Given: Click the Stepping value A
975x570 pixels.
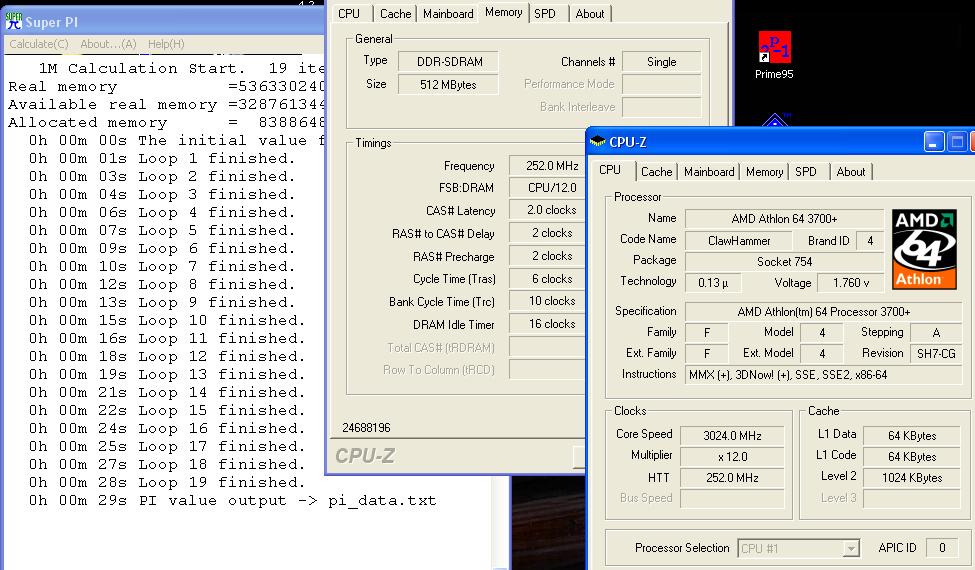Looking at the screenshot, I should pyautogui.click(x=936, y=333).
